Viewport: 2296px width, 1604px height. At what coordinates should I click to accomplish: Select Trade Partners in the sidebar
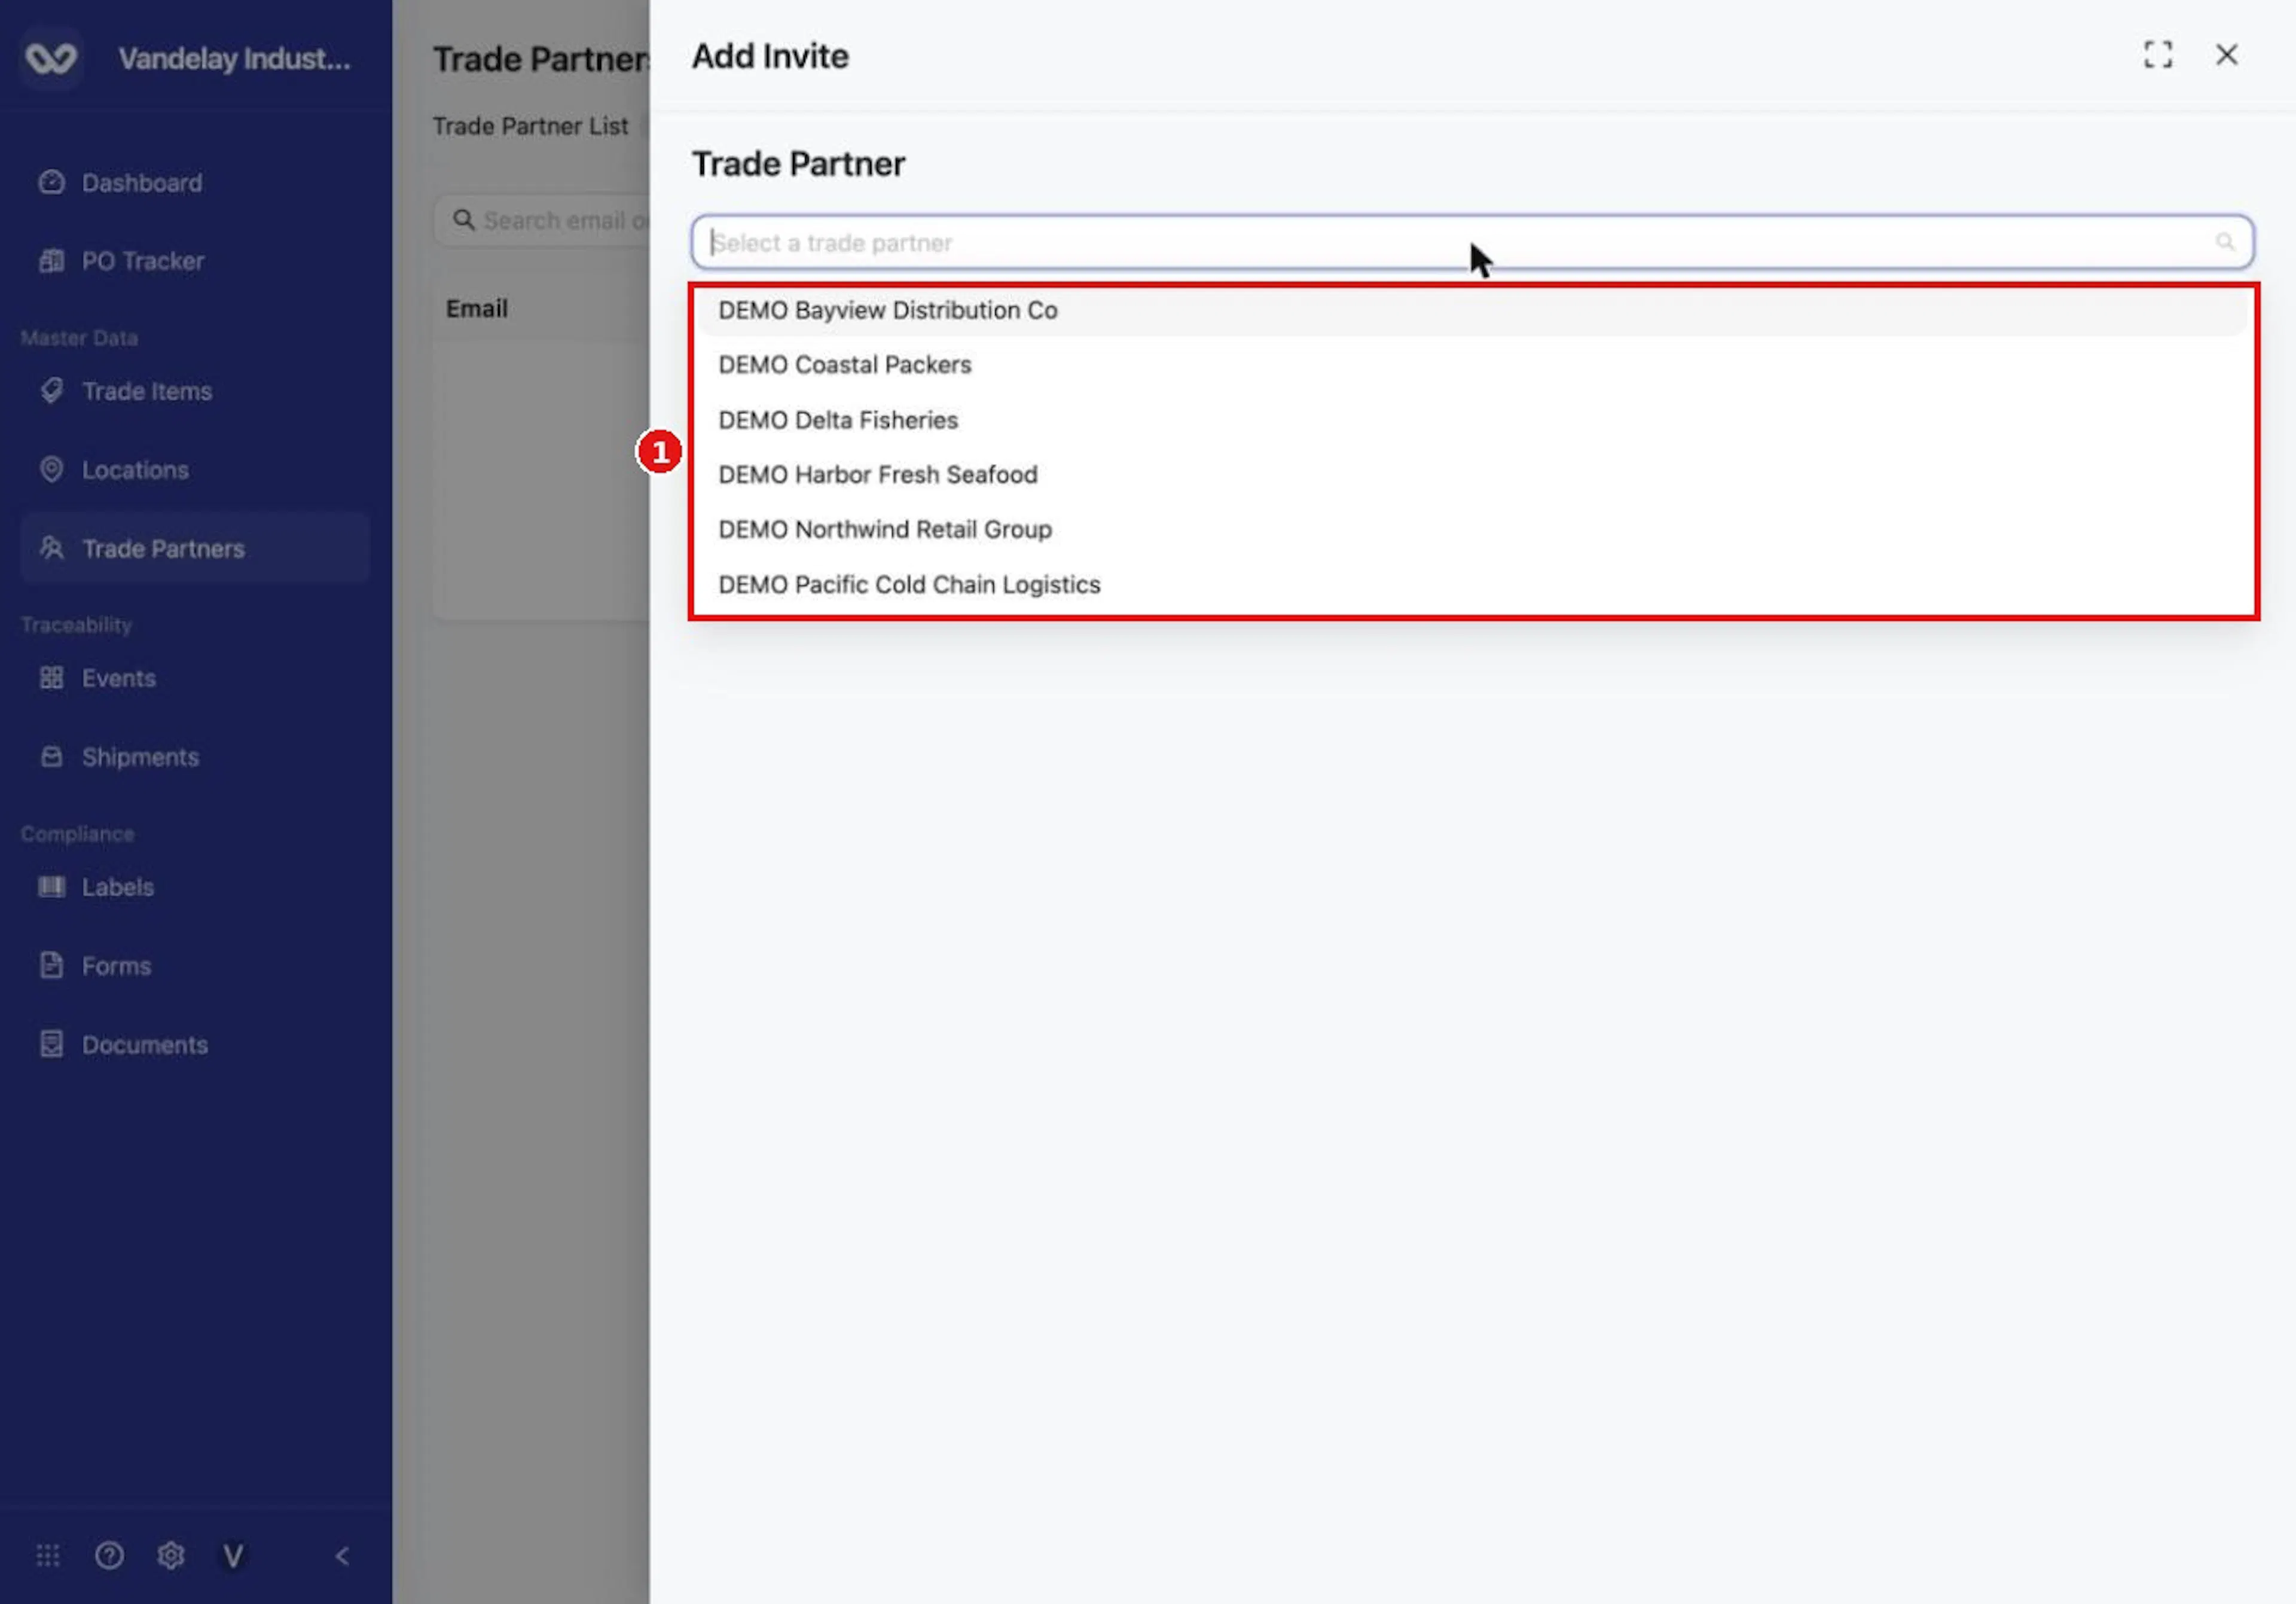pos(195,548)
